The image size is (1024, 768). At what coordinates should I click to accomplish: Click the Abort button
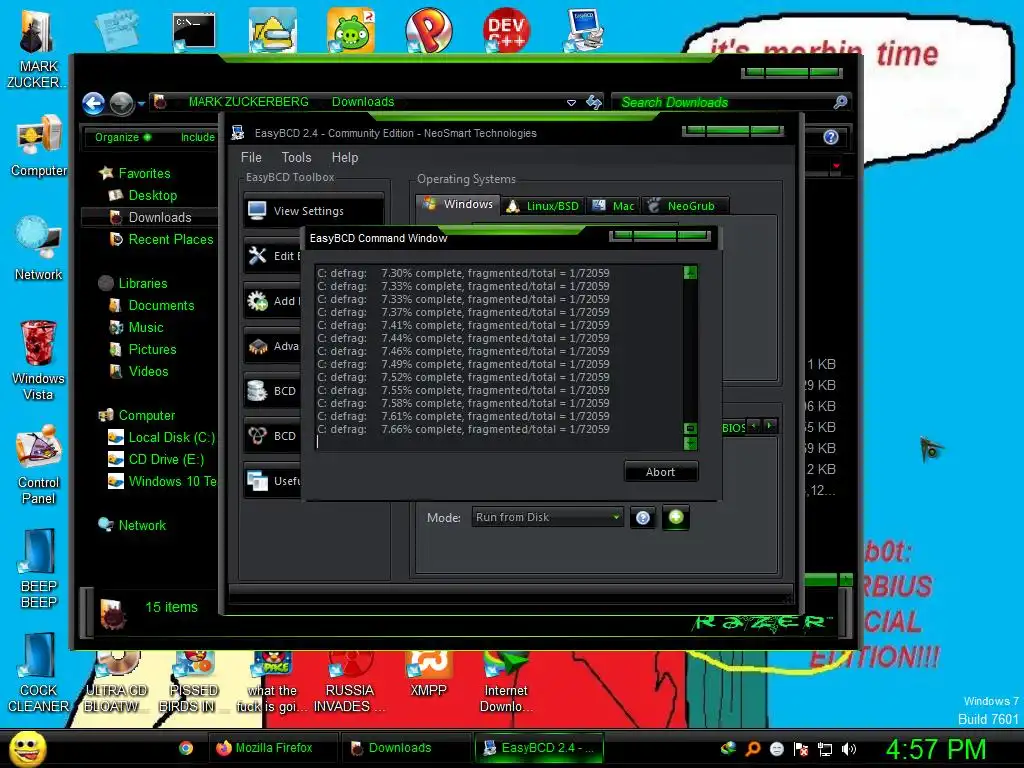(x=661, y=472)
